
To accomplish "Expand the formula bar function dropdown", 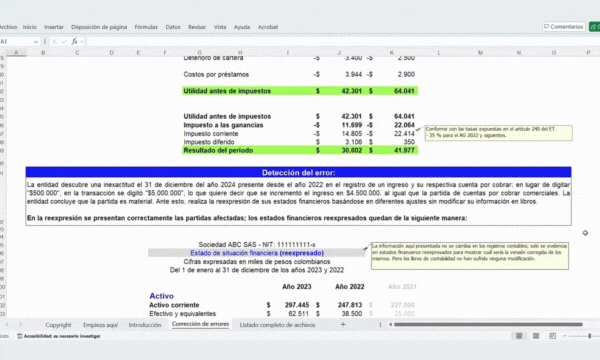I will (x=82, y=41).
